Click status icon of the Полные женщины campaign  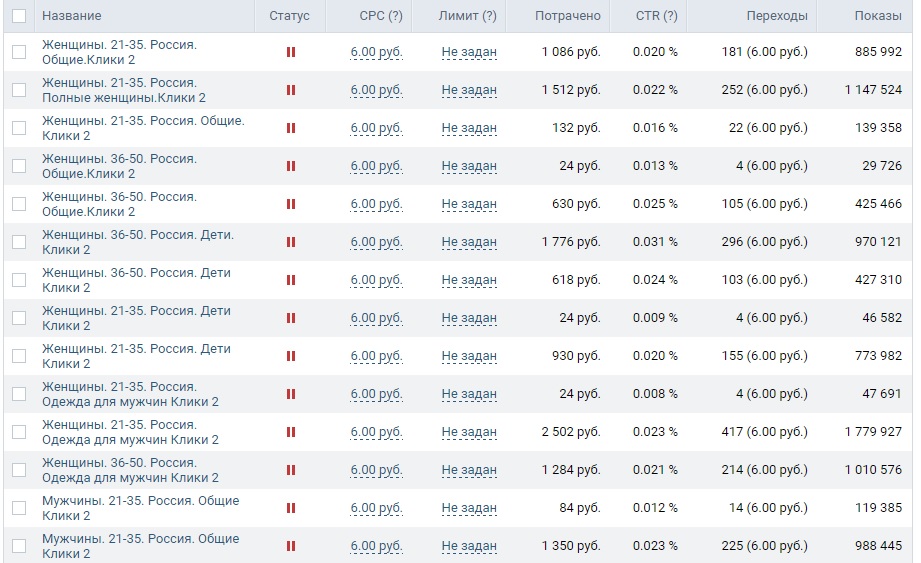[291, 90]
